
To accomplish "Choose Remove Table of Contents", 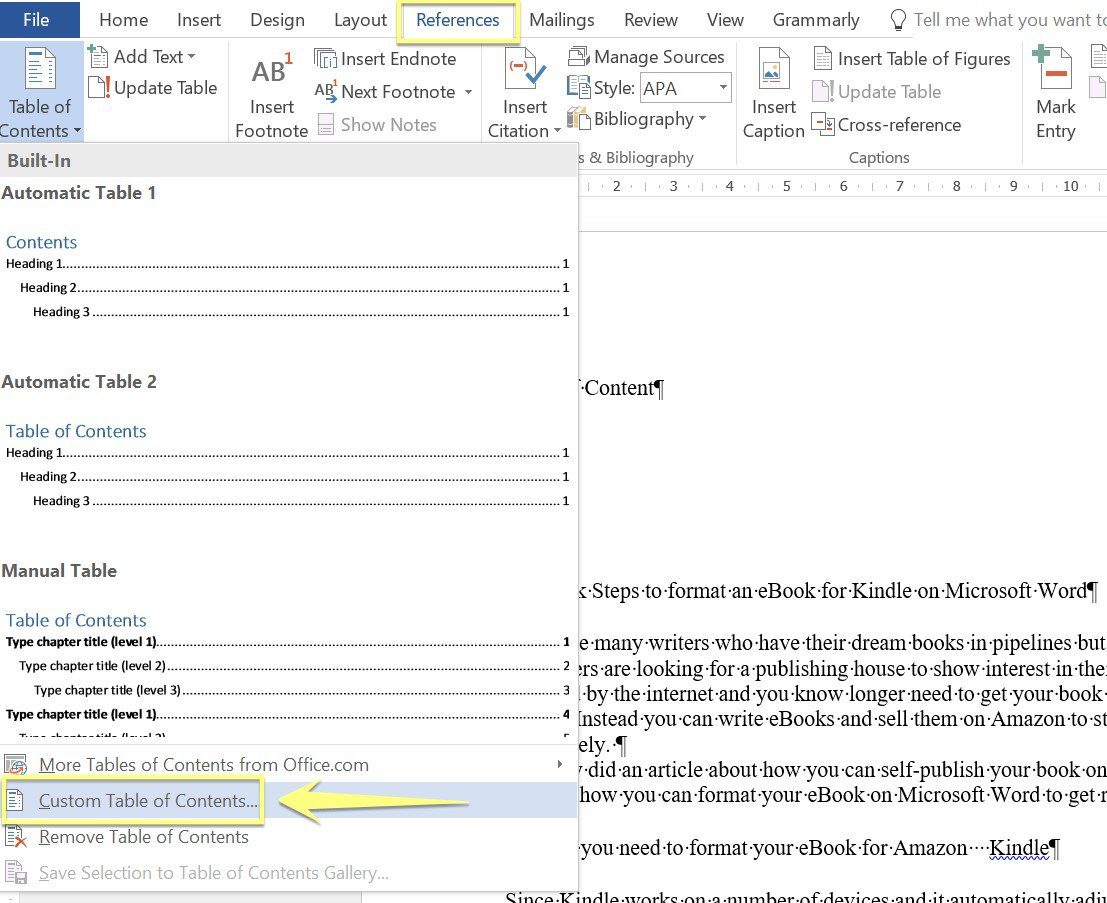I will pos(143,837).
